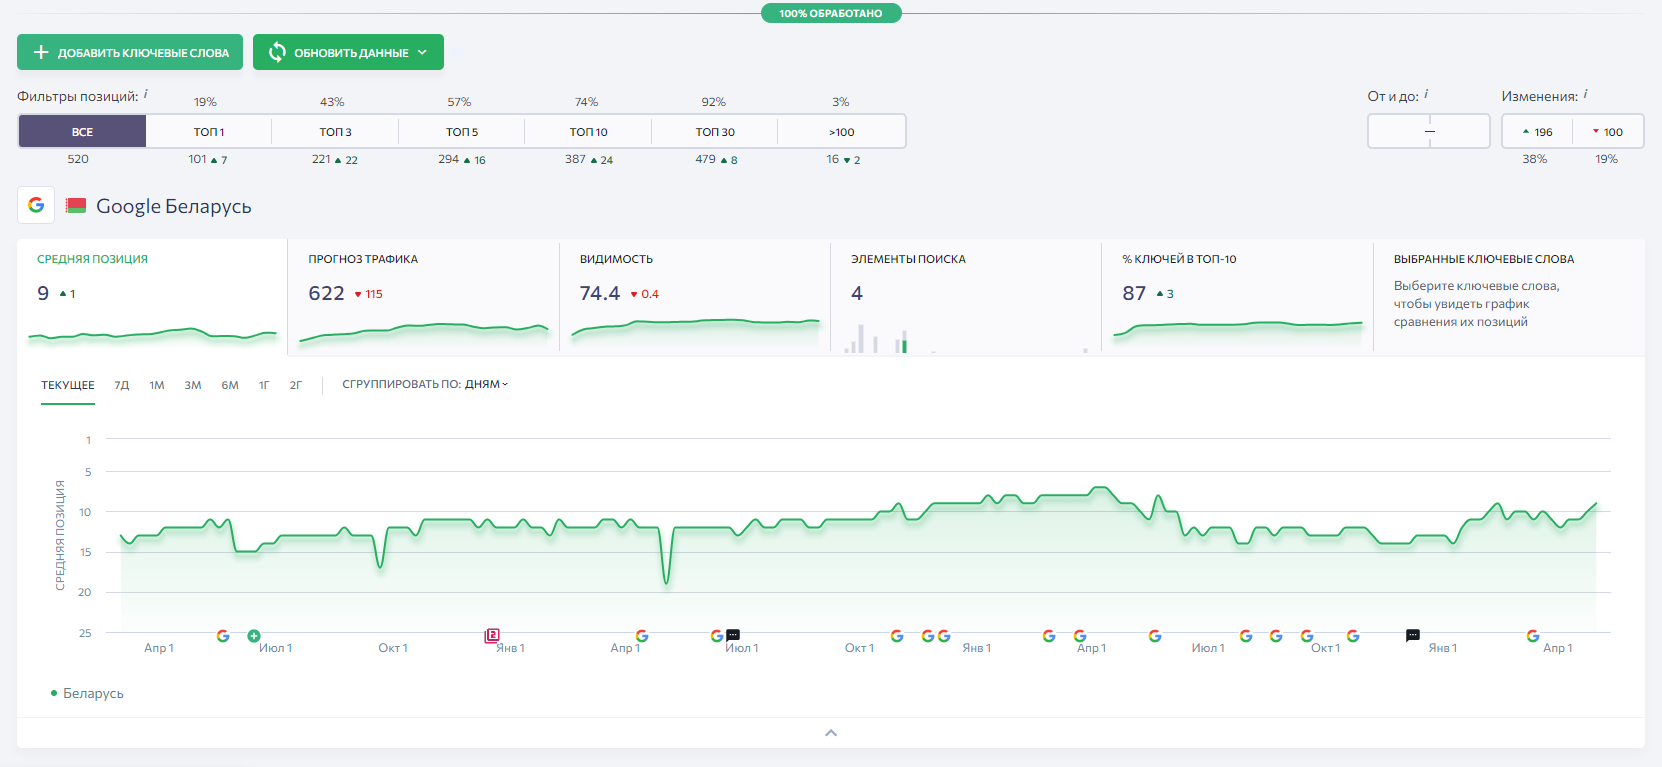The image size is (1662, 767).
Task: Open the chevron dropdown on Обновить данные
Action: [422, 52]
